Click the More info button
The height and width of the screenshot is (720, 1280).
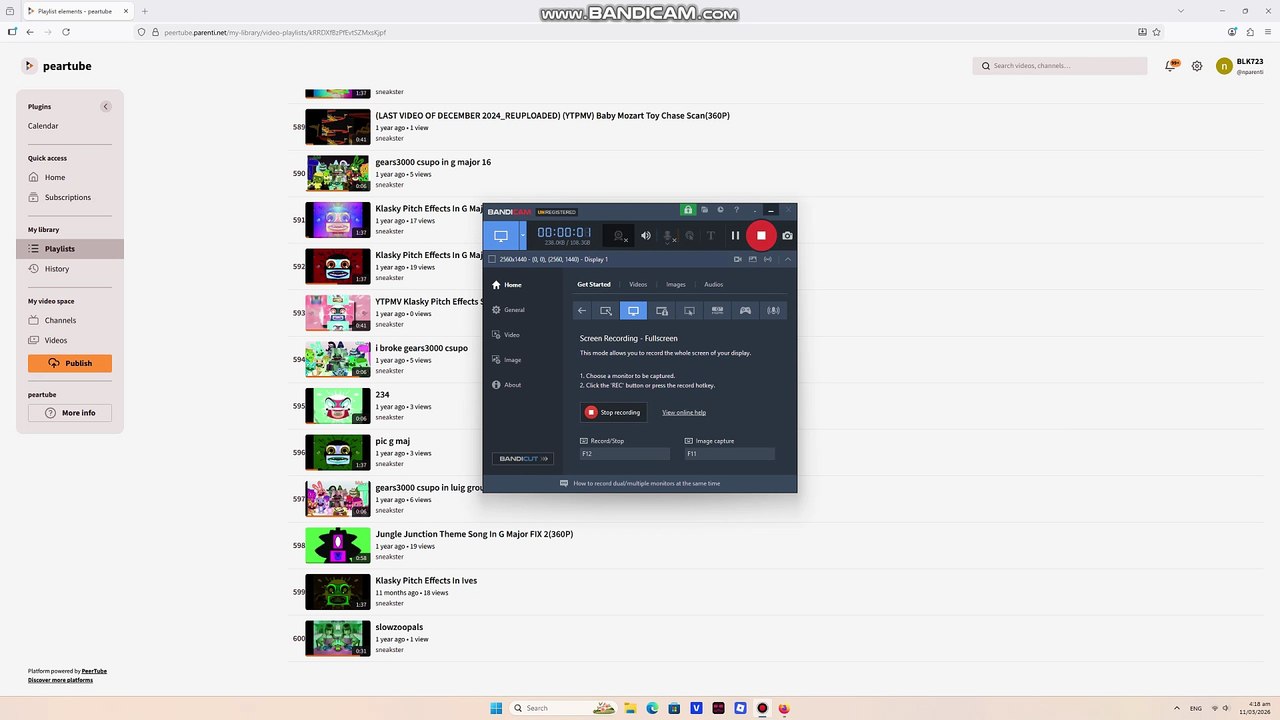point(70,413)
